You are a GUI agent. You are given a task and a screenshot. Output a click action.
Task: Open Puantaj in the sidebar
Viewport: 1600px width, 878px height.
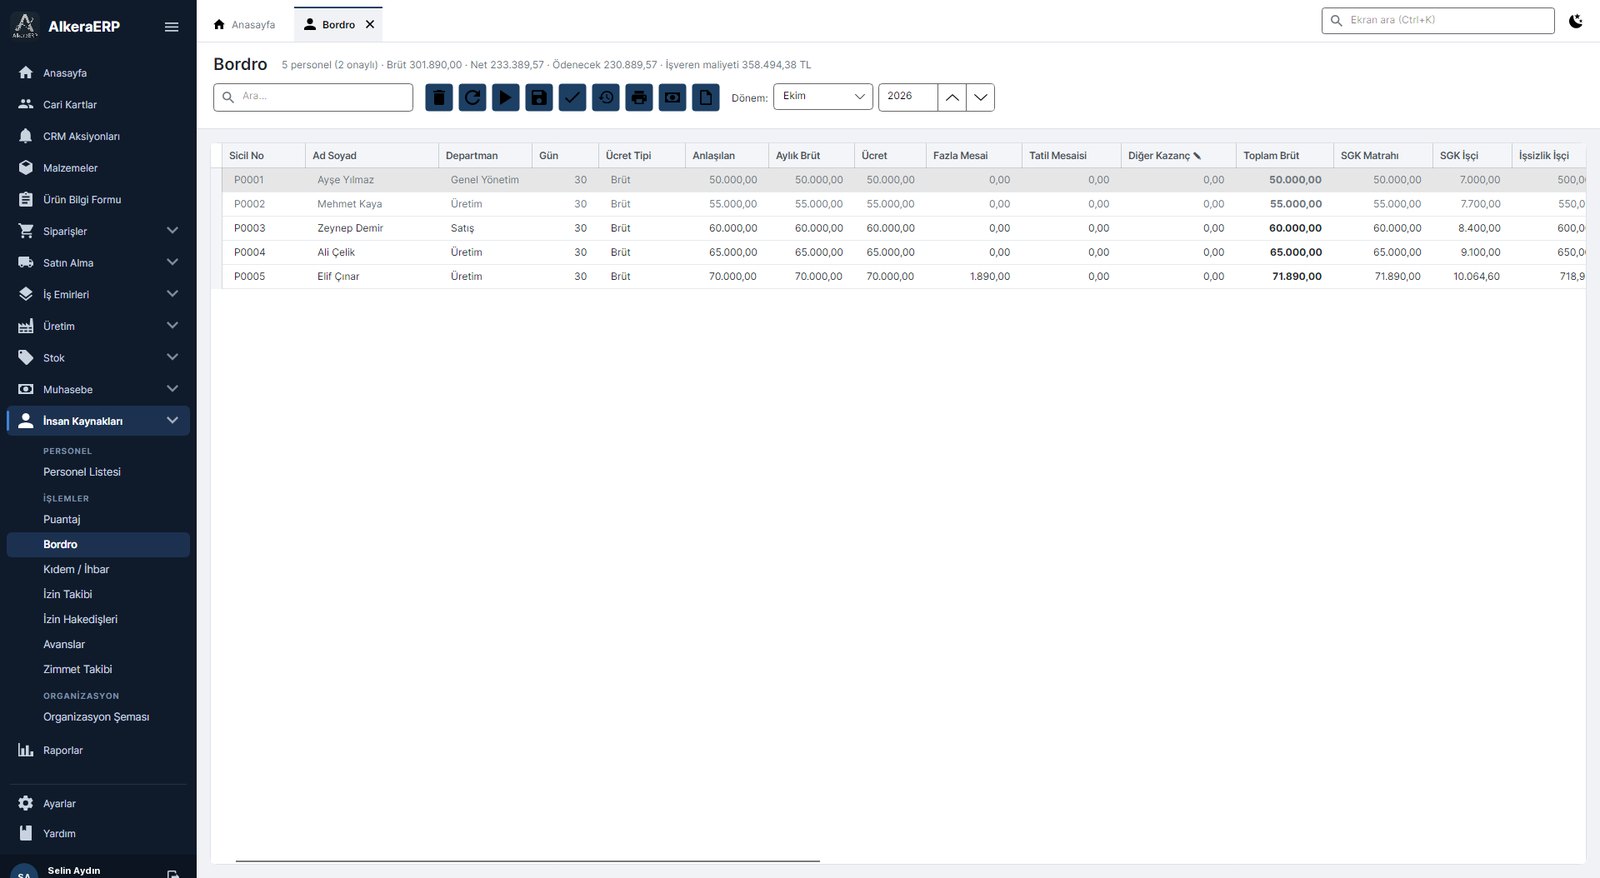pos(98,519)
